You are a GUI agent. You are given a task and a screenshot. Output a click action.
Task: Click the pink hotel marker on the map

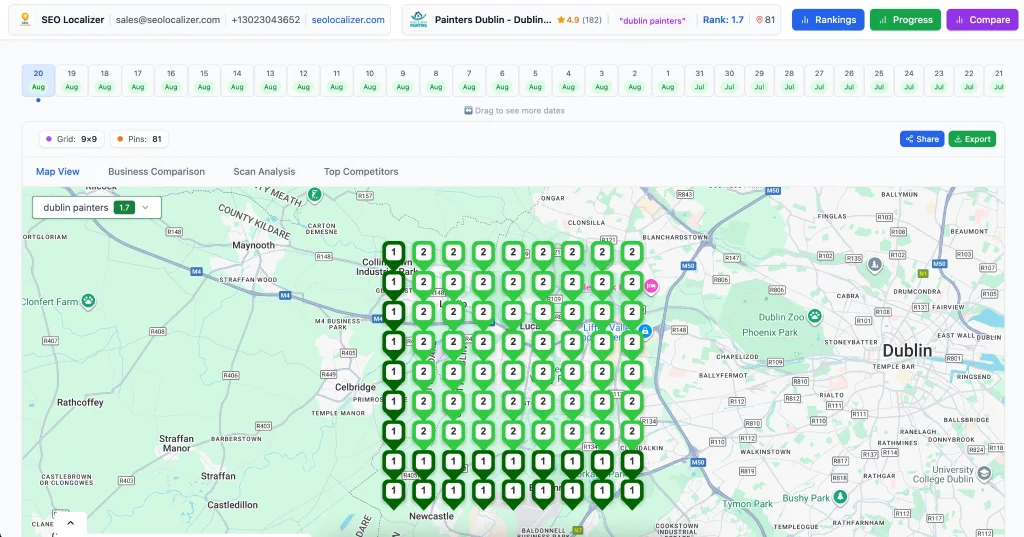pos(650,286)
